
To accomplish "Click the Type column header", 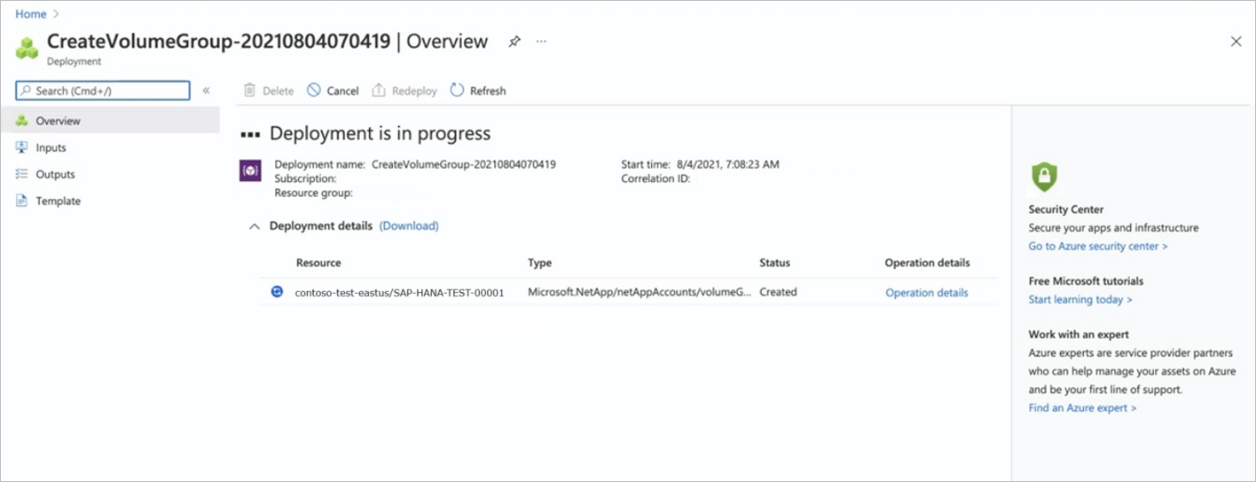I will click(540, 263).
